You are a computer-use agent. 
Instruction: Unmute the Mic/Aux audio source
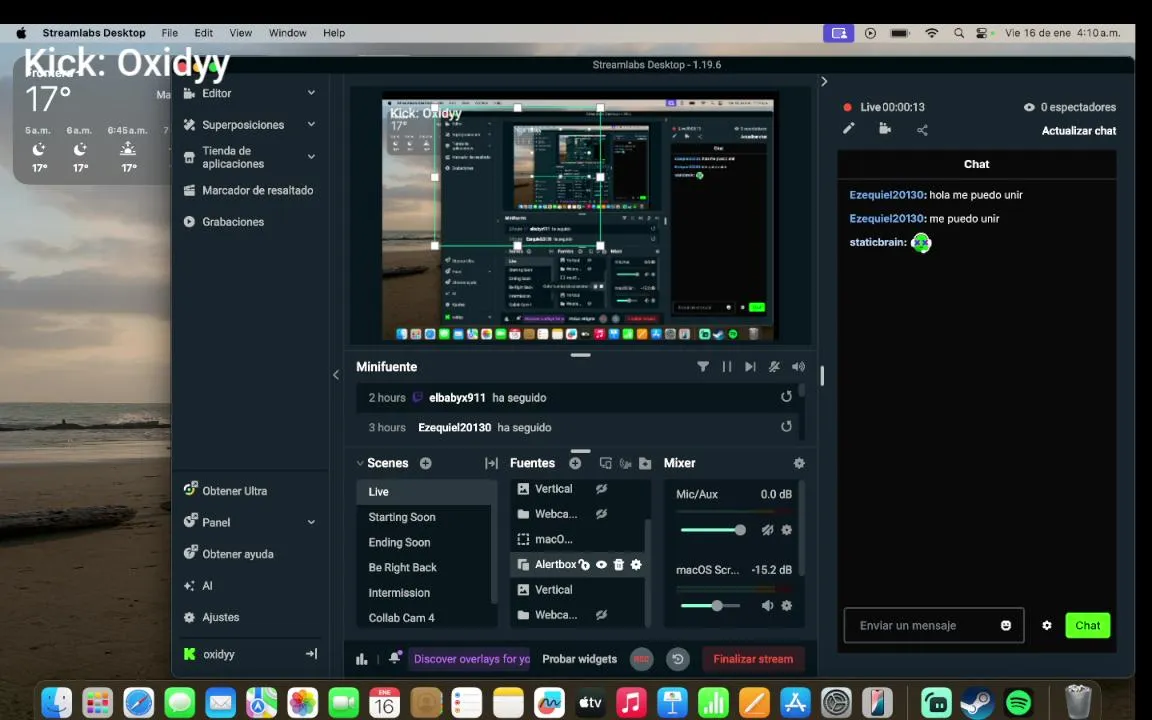[x=768, y=530]
